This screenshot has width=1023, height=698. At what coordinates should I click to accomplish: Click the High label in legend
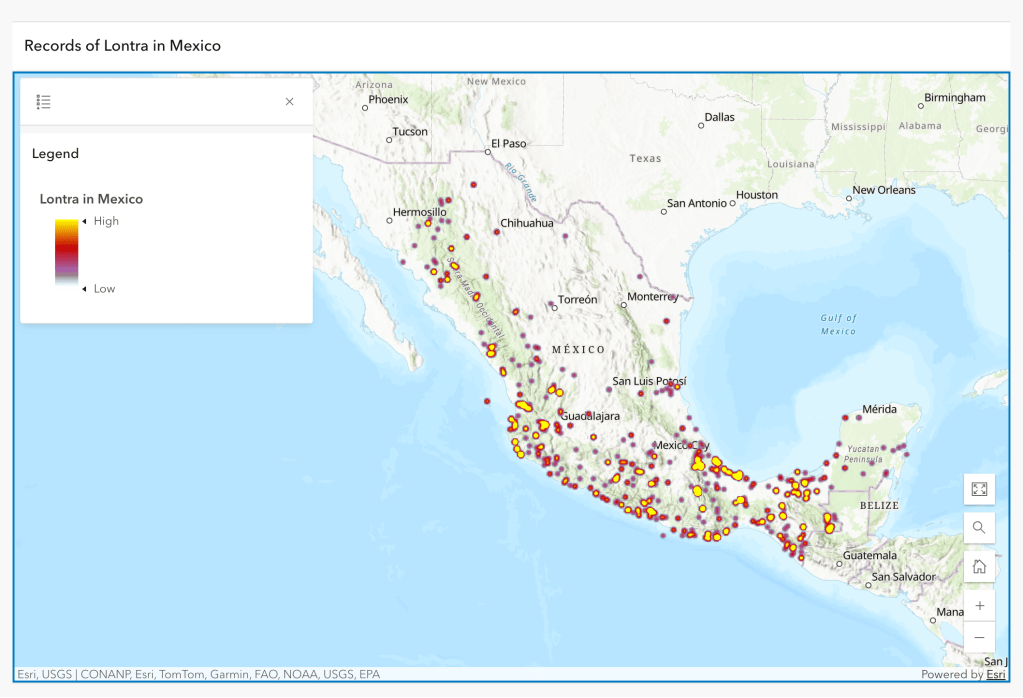tap(106, 221)
